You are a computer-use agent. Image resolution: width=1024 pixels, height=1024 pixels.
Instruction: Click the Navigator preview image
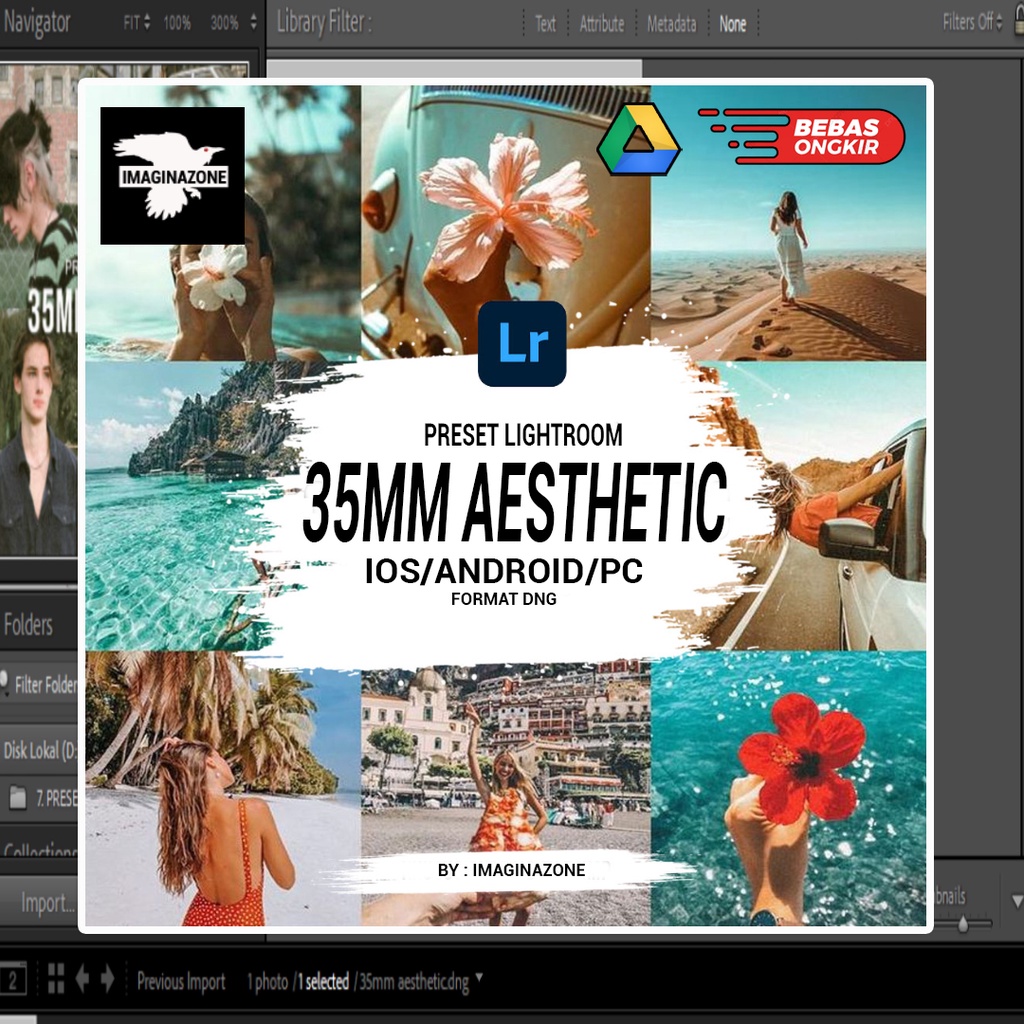(x=39, y=310)
